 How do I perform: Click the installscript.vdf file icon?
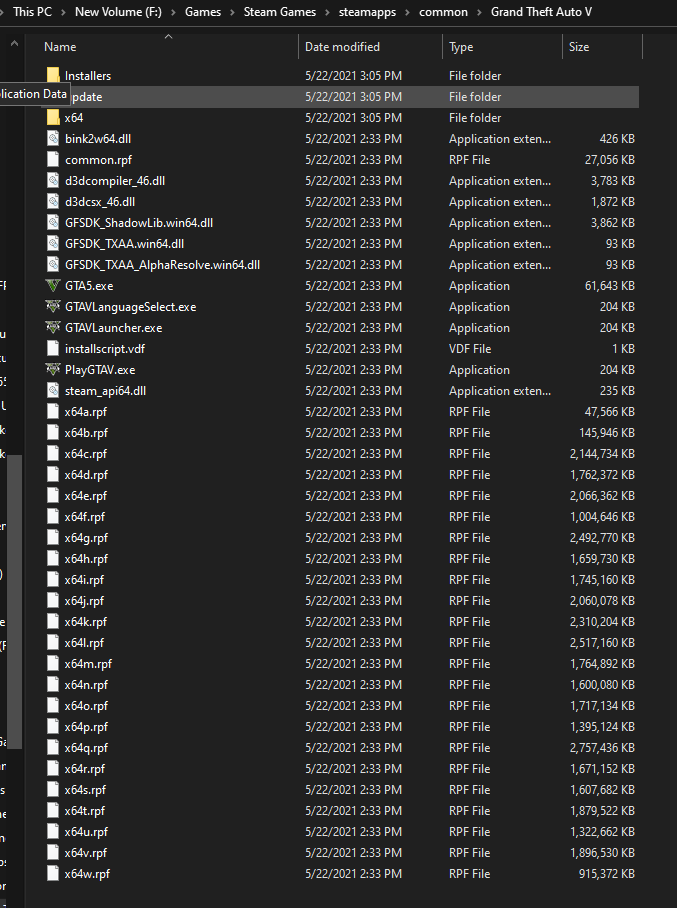[x=53, y=349]
